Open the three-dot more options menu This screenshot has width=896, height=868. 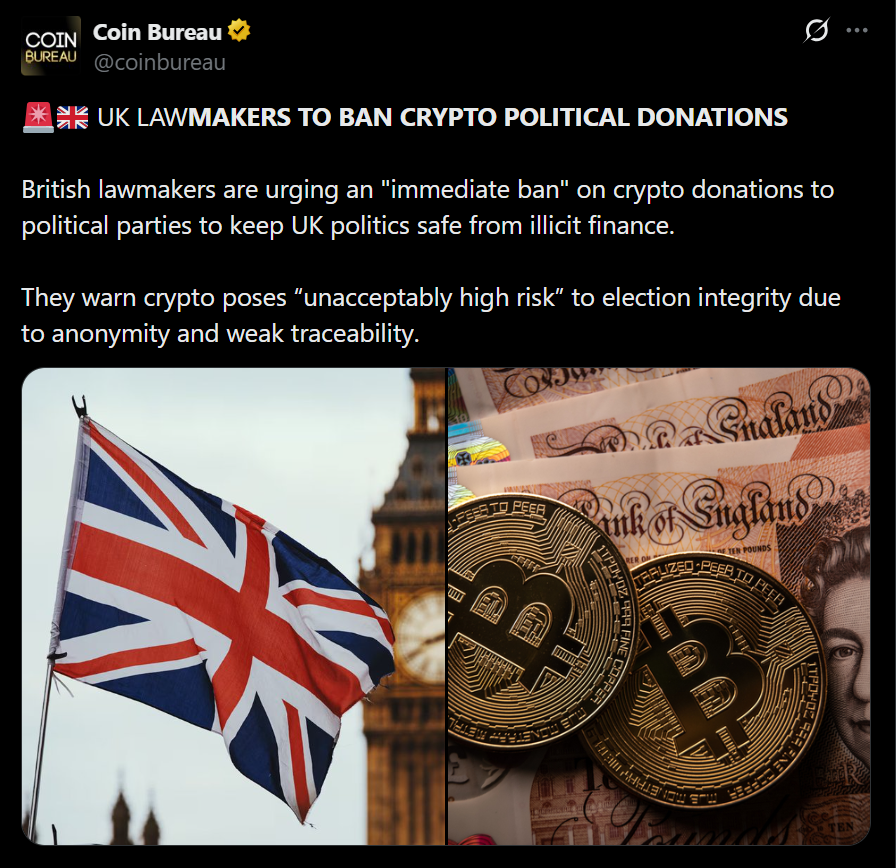pos(857,31)
